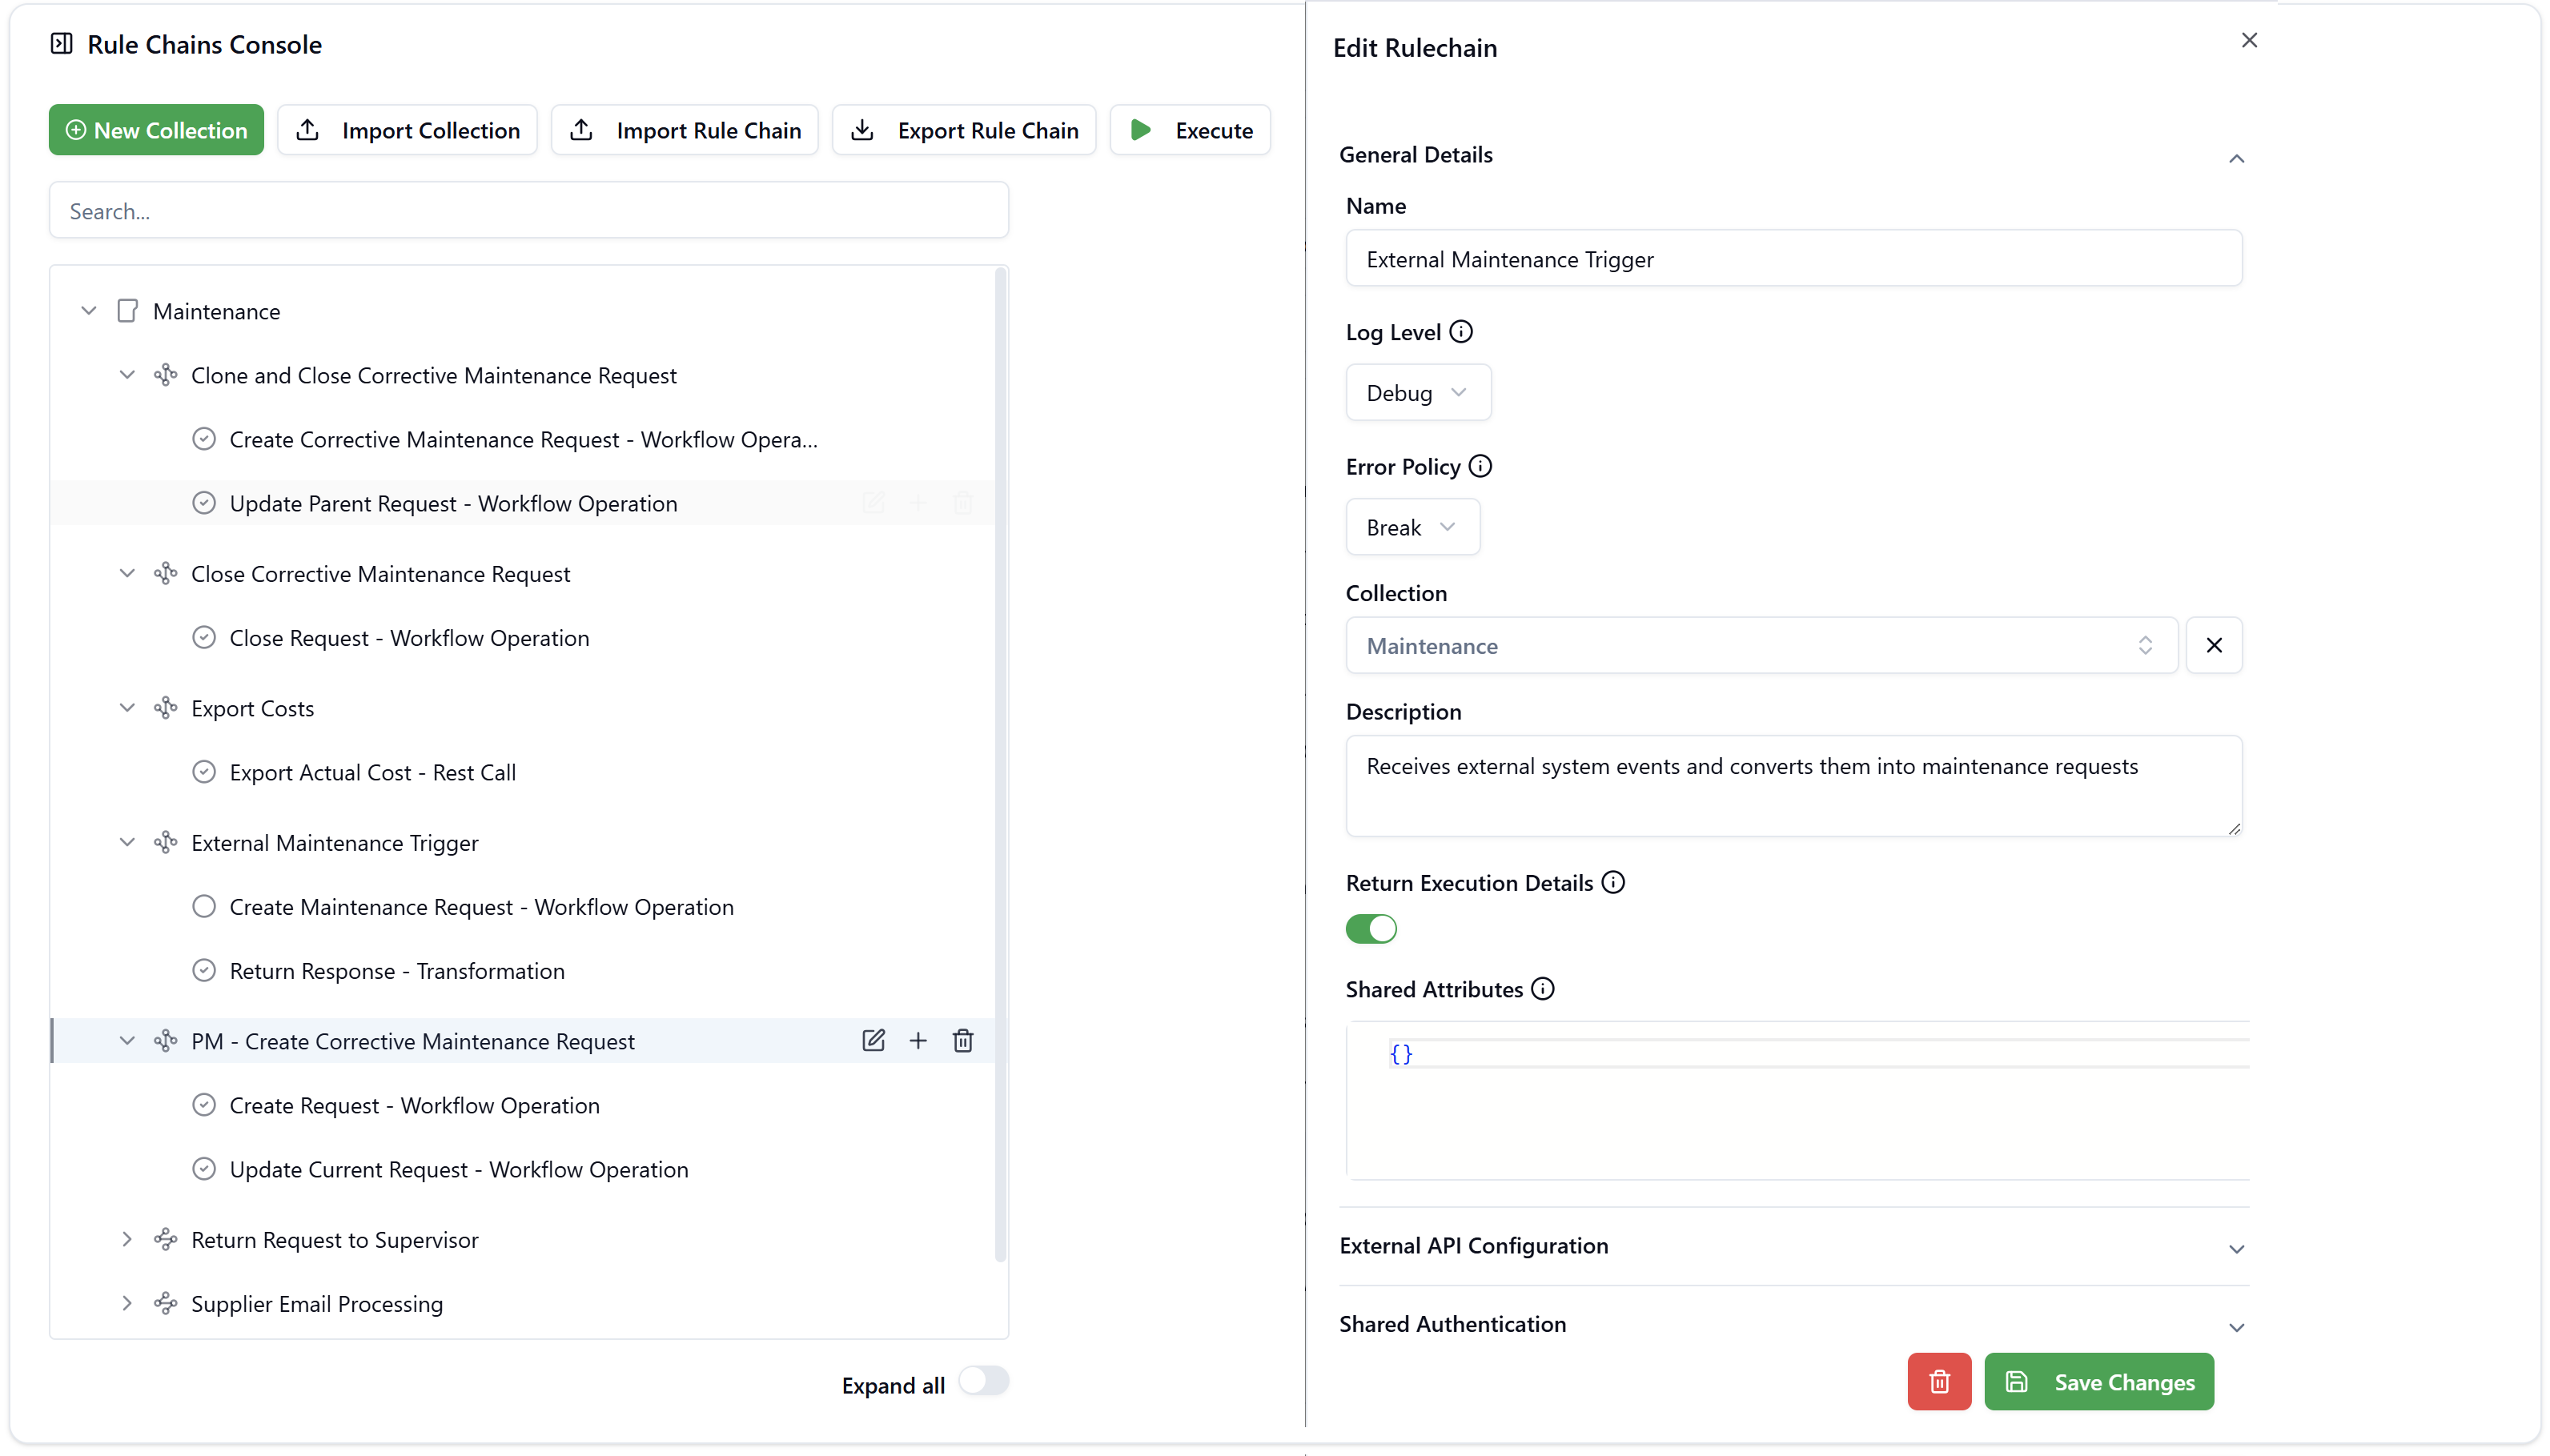
Task: Click the Return Execution Details info icon
Action: [x=1613, y=882]
